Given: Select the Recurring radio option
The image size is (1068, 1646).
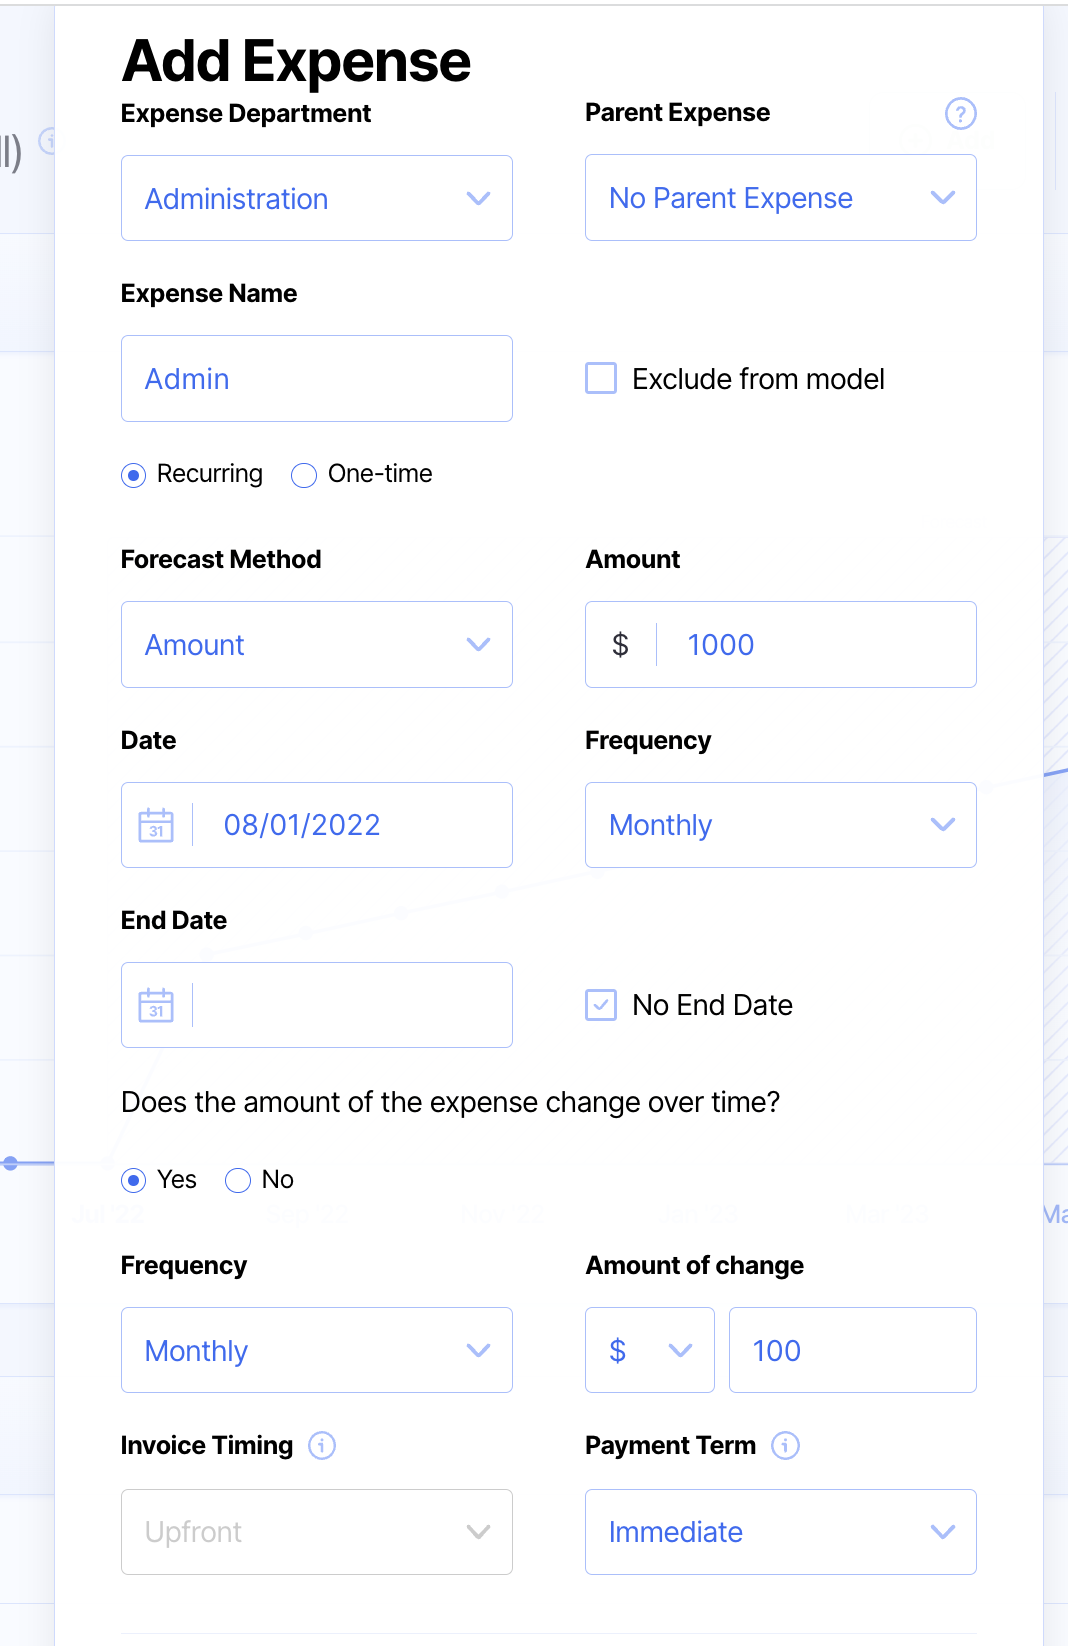Looking at the screenshot, I should pyautogui.click(x=133, y=475).
